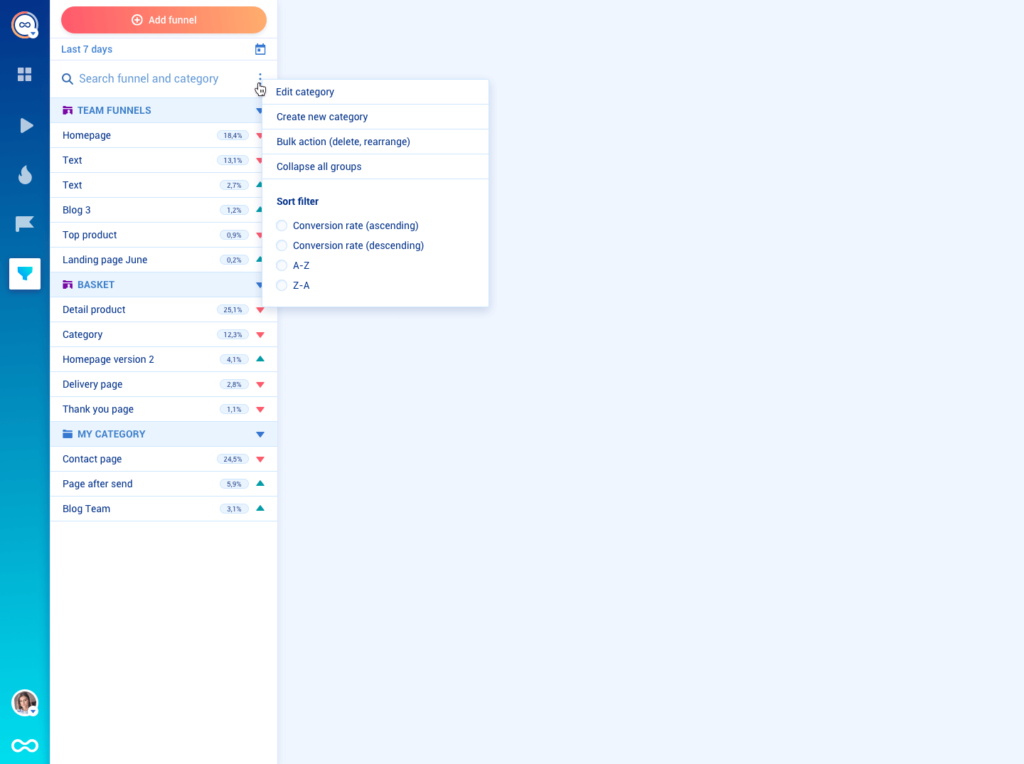Viewport: 1024px width, 764px height.
Task: Open the Delivery page funnel
Action: (x=163, y=385)
